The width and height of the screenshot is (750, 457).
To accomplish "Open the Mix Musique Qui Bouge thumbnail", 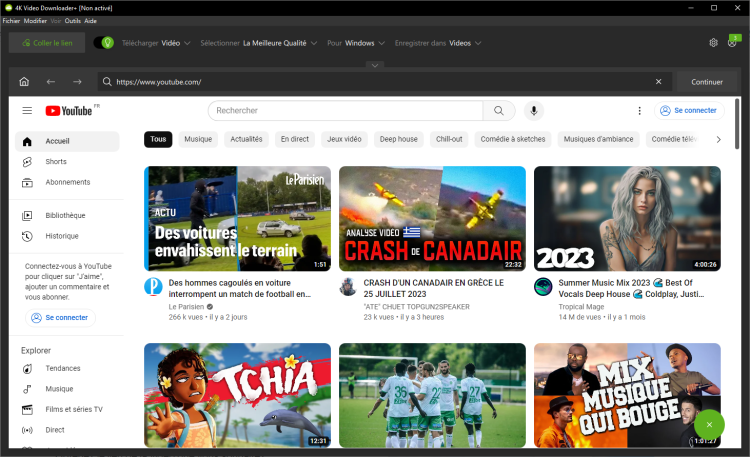I will pyautogui.click(x=627, y=395).
